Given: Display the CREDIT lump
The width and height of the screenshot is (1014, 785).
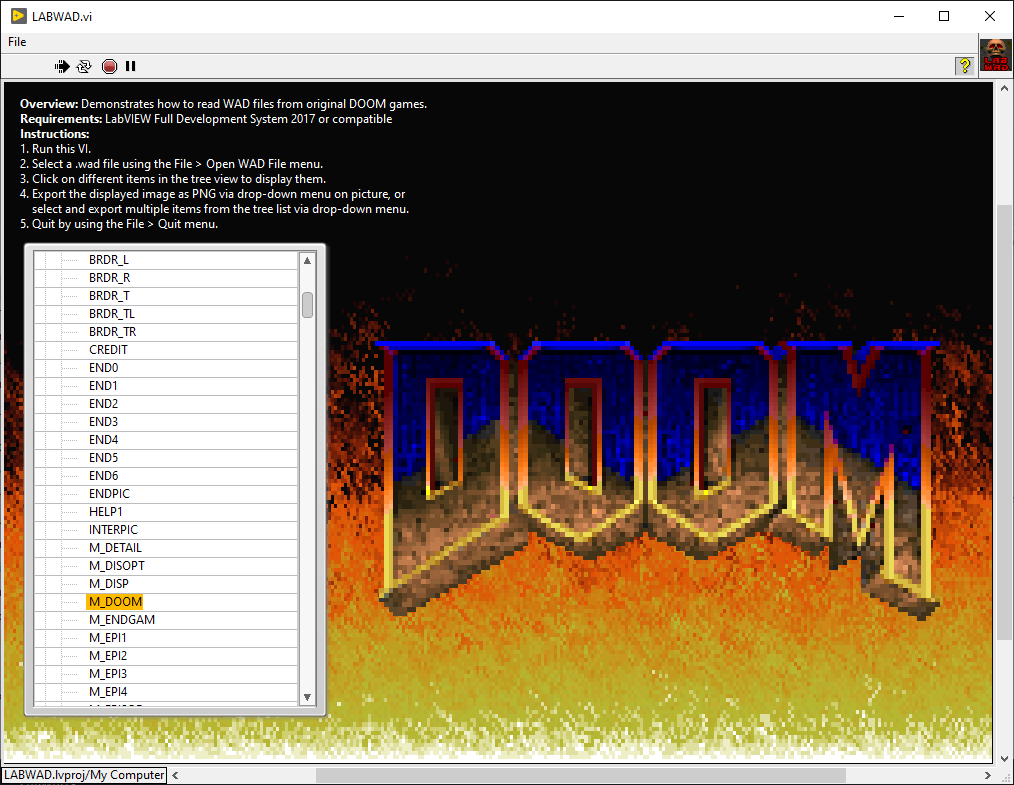Looking at the screenshot, I should (108, 350).
